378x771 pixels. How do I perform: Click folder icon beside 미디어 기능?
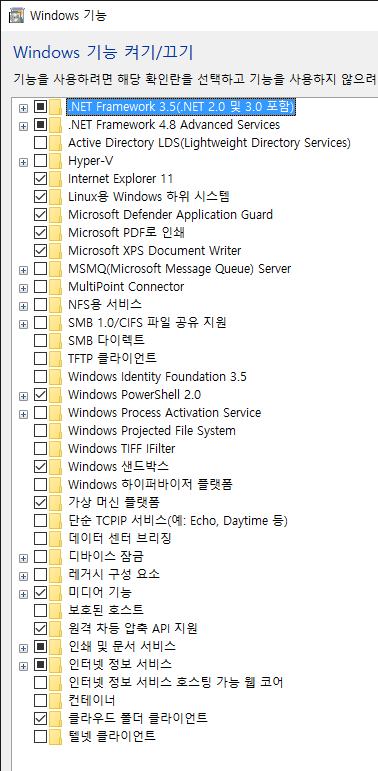(56, 592)
